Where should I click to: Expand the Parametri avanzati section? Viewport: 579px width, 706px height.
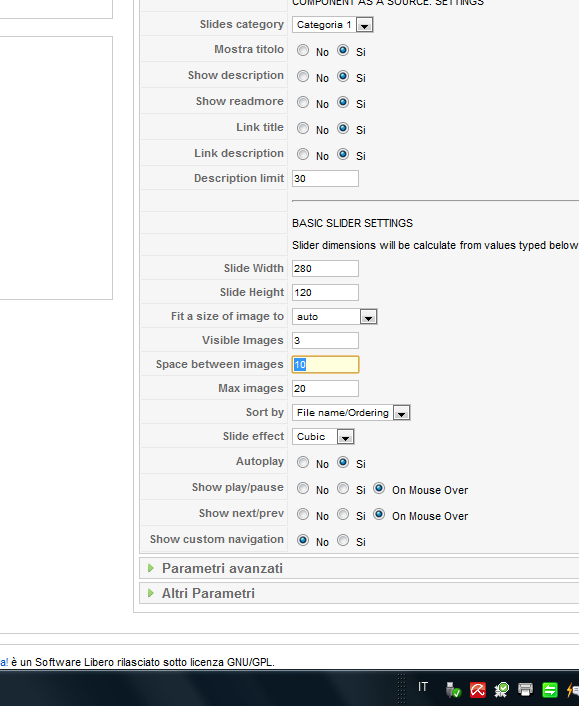pyautogui.click(x=222, y=568)
